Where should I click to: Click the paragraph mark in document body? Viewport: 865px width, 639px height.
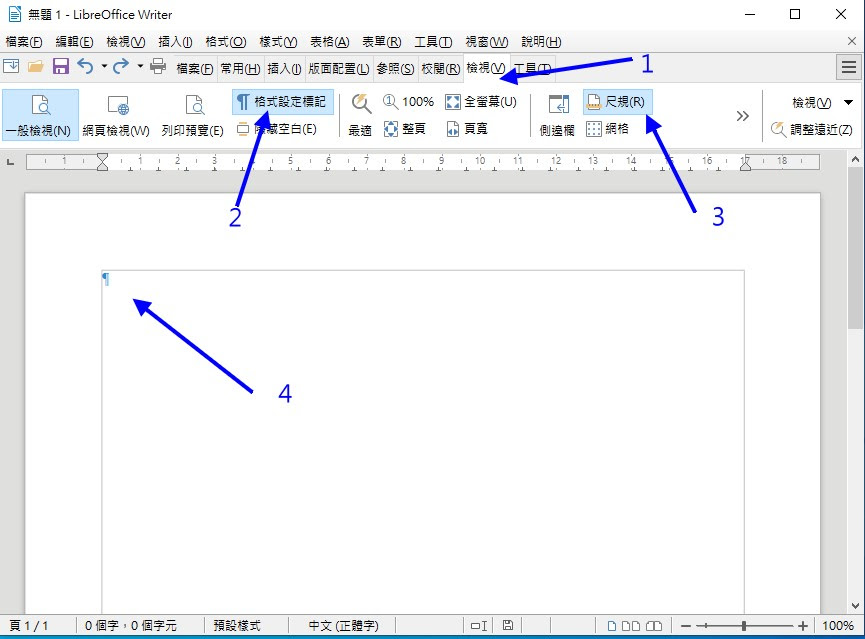point(106,279)
